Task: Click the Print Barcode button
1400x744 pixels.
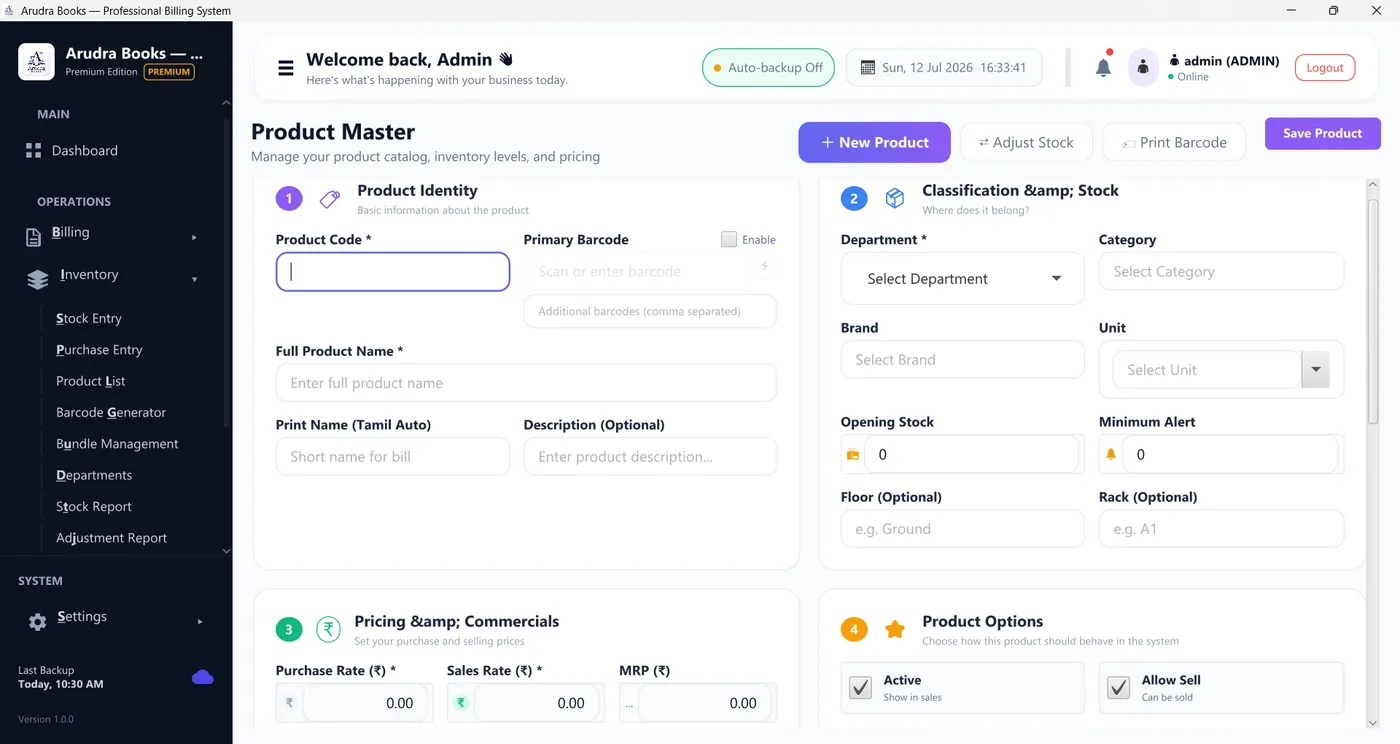Action: pyautogui.click(x=1174, y=142)
